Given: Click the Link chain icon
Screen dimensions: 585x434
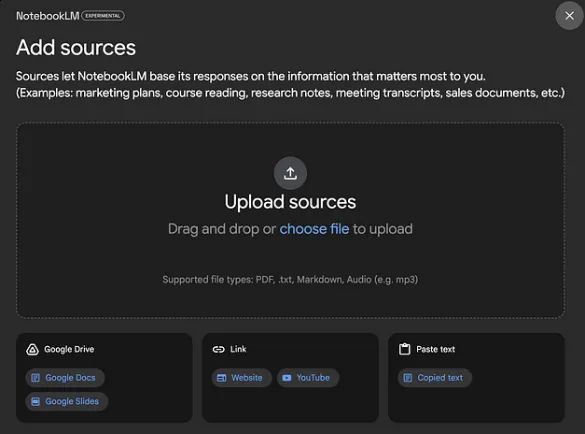Looking at the screenshot, I should 219,349.
